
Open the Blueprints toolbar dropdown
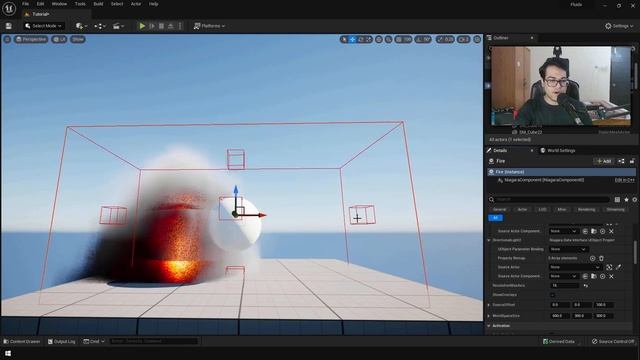[x=100, y=26]
